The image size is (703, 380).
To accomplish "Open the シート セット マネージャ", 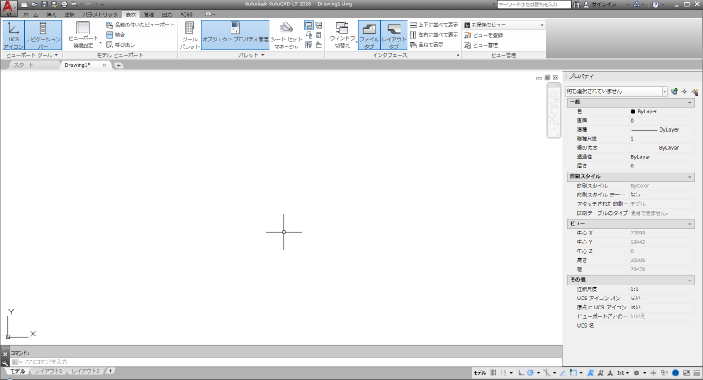I will 286,35.
